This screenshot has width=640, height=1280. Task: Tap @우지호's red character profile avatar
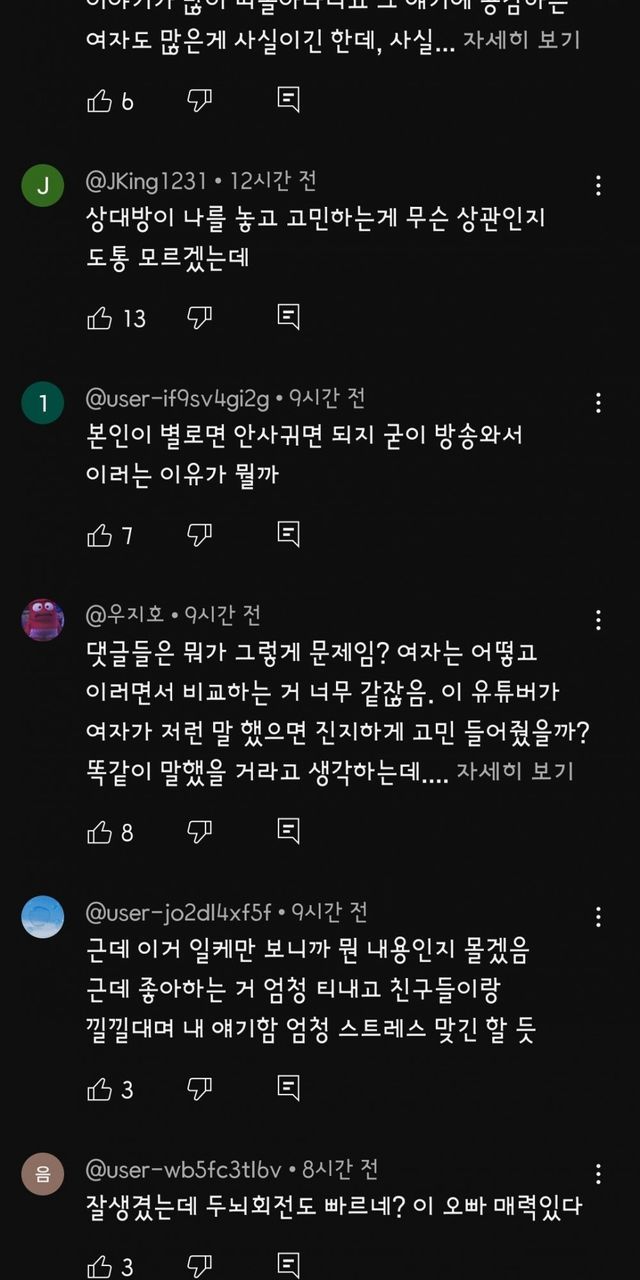43,620
